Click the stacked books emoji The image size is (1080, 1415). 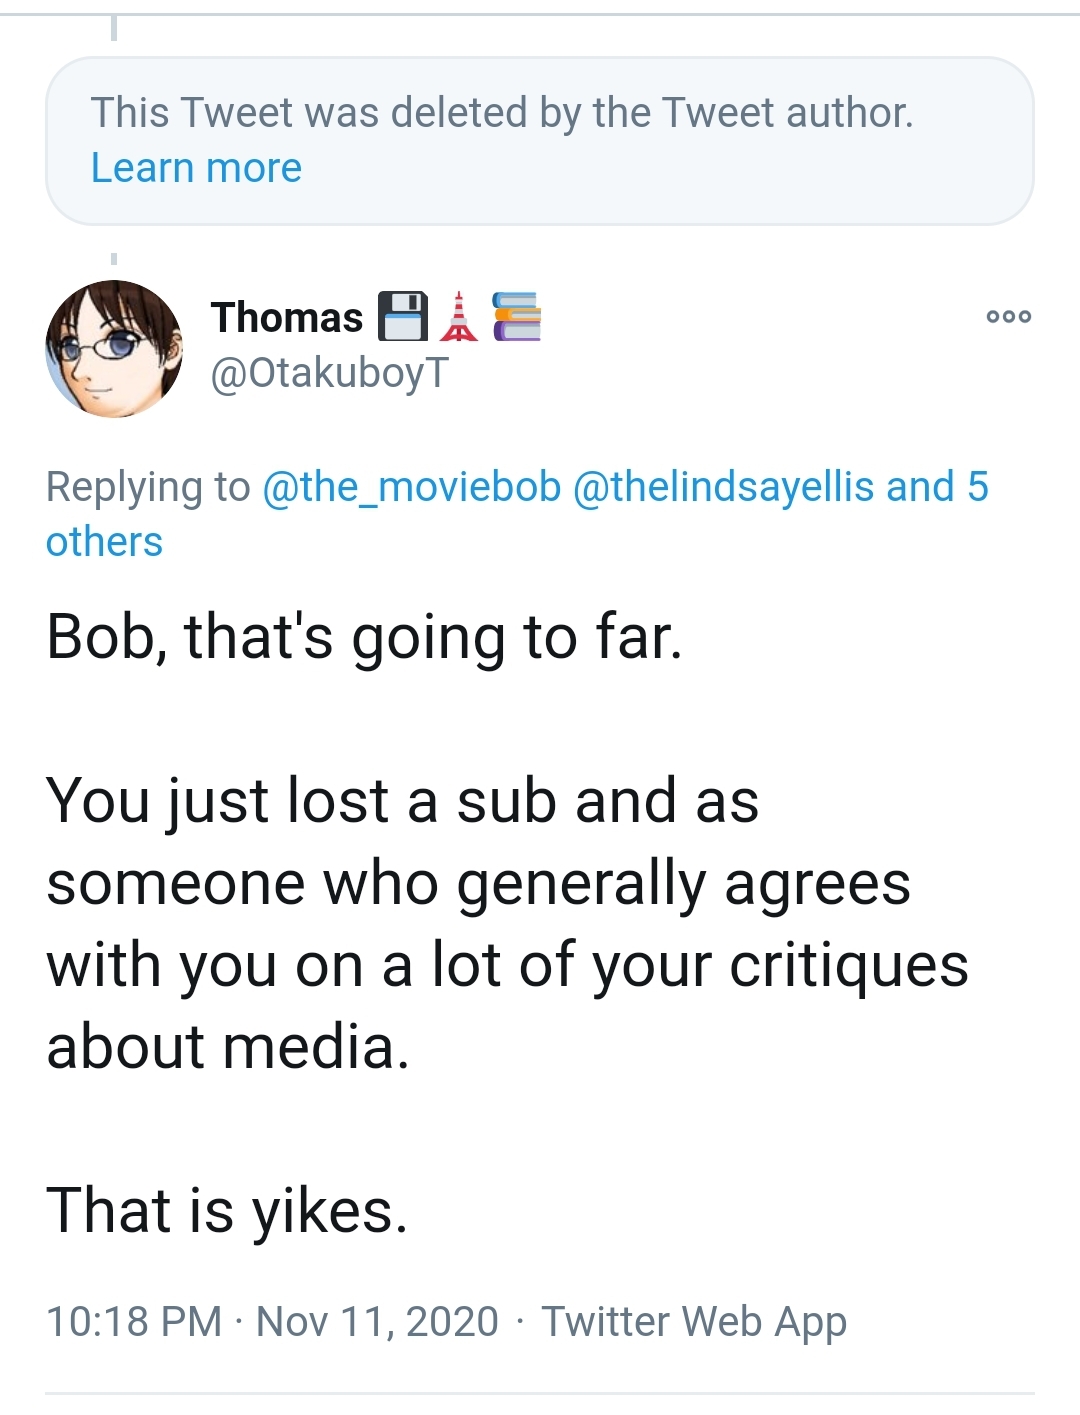pyautogui.click(x=517, y=317)
